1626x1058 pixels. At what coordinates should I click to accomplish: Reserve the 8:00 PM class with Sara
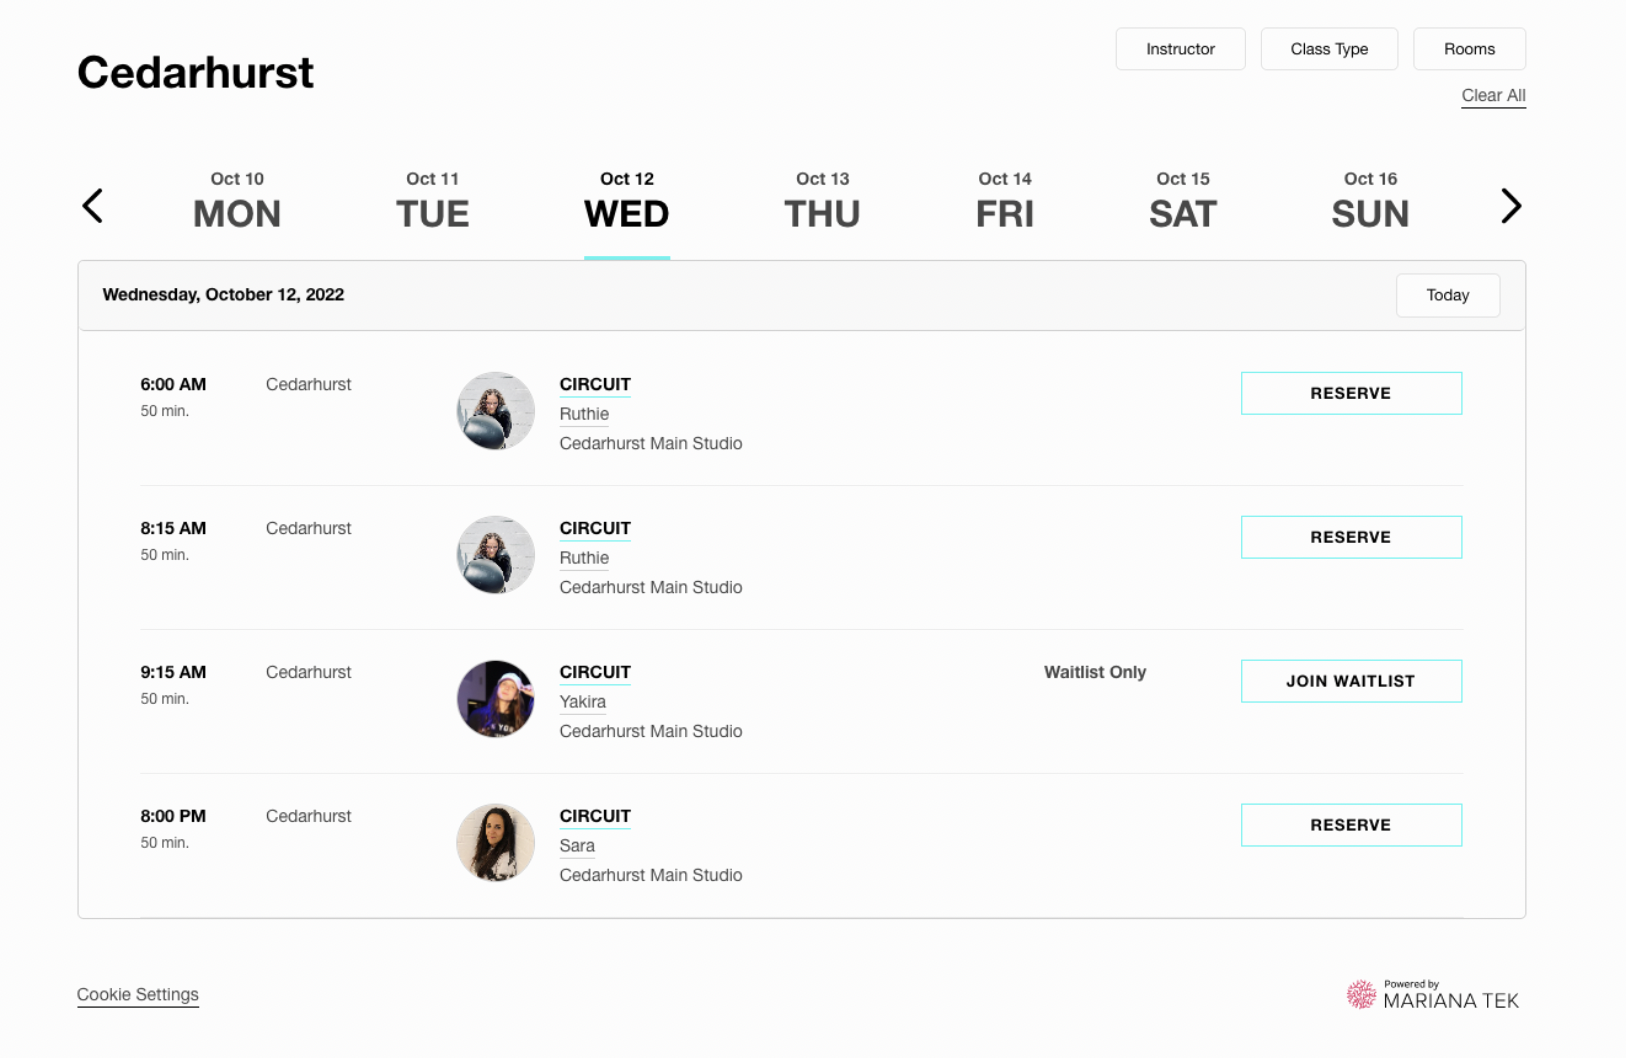click(x=1350, y=825)
